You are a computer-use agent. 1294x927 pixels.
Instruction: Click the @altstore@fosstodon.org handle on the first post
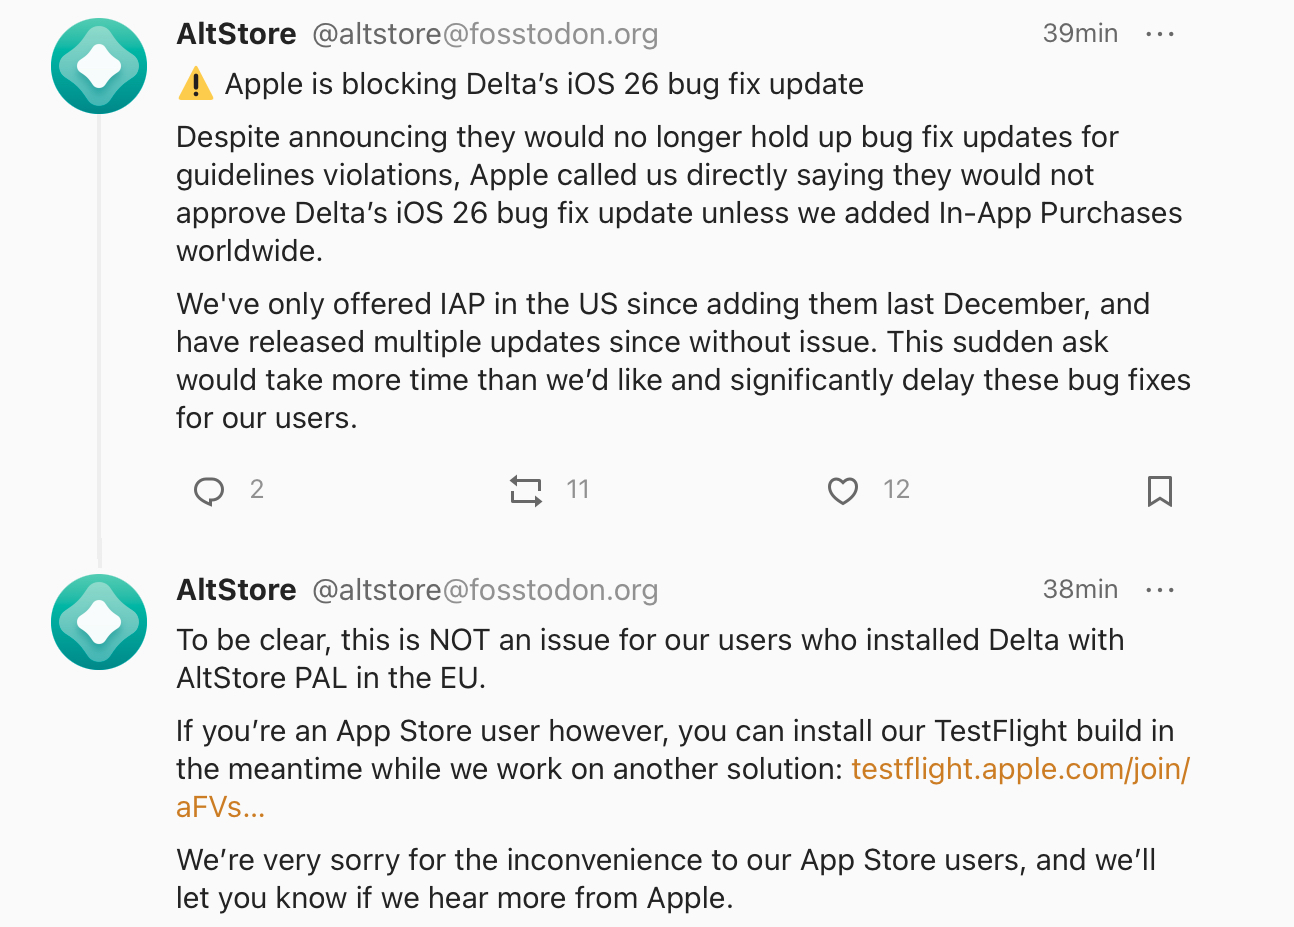pyautogui.click(x=485, y=34)
